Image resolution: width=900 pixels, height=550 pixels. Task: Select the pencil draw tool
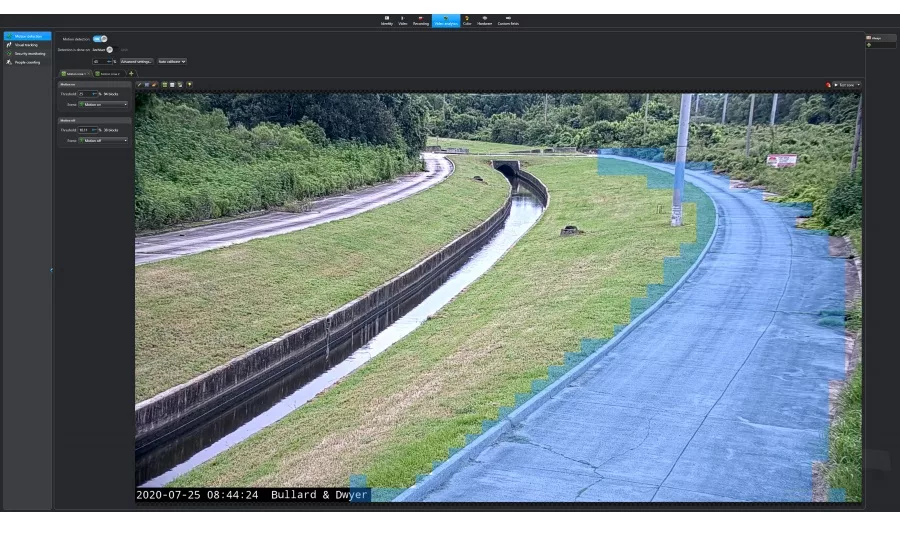[139, 85]
